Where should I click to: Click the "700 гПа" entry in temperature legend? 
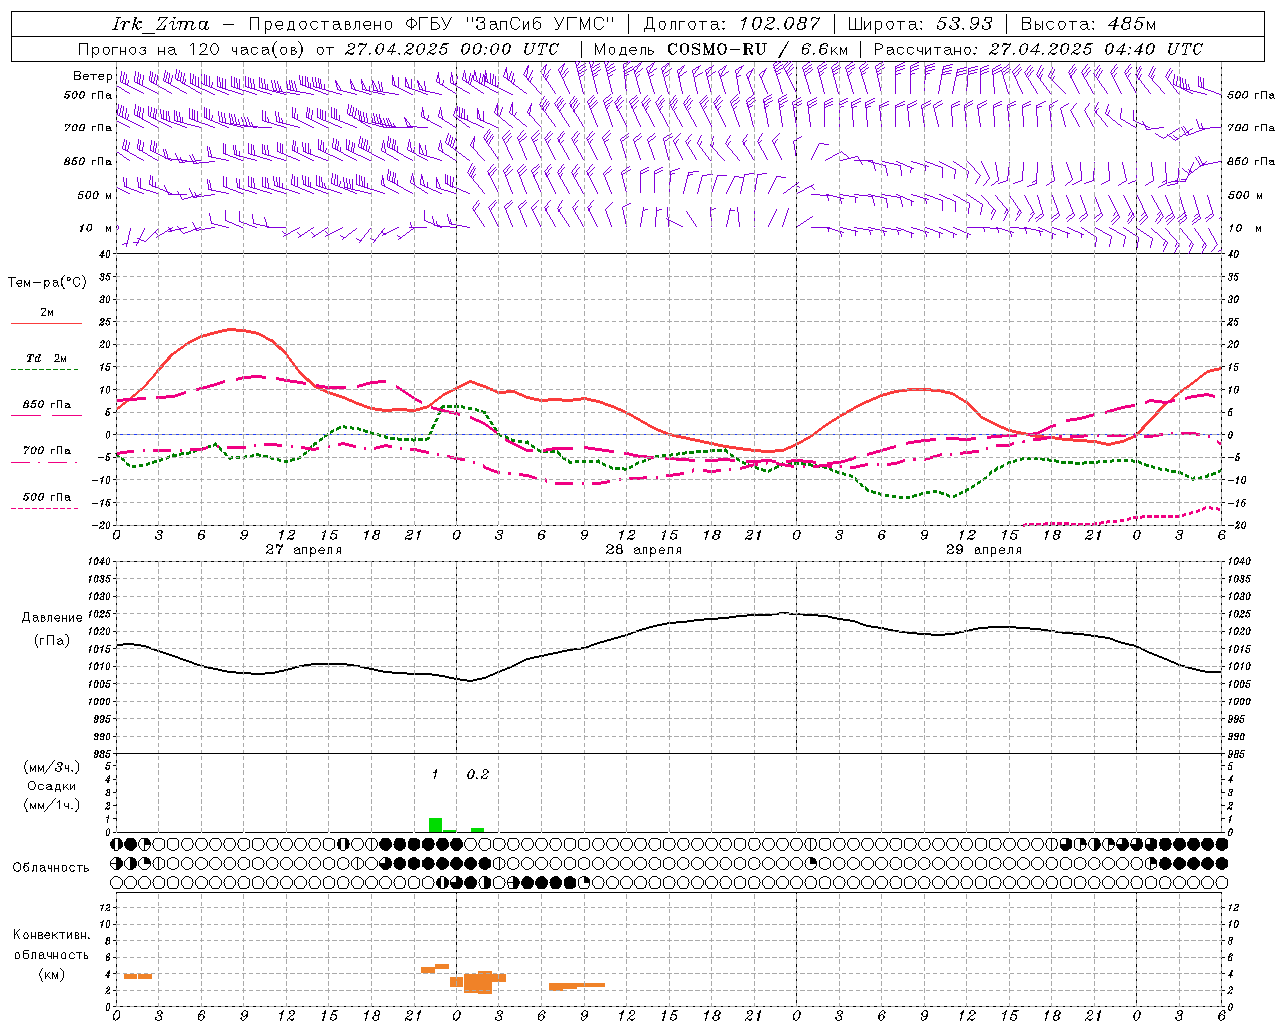47,451
